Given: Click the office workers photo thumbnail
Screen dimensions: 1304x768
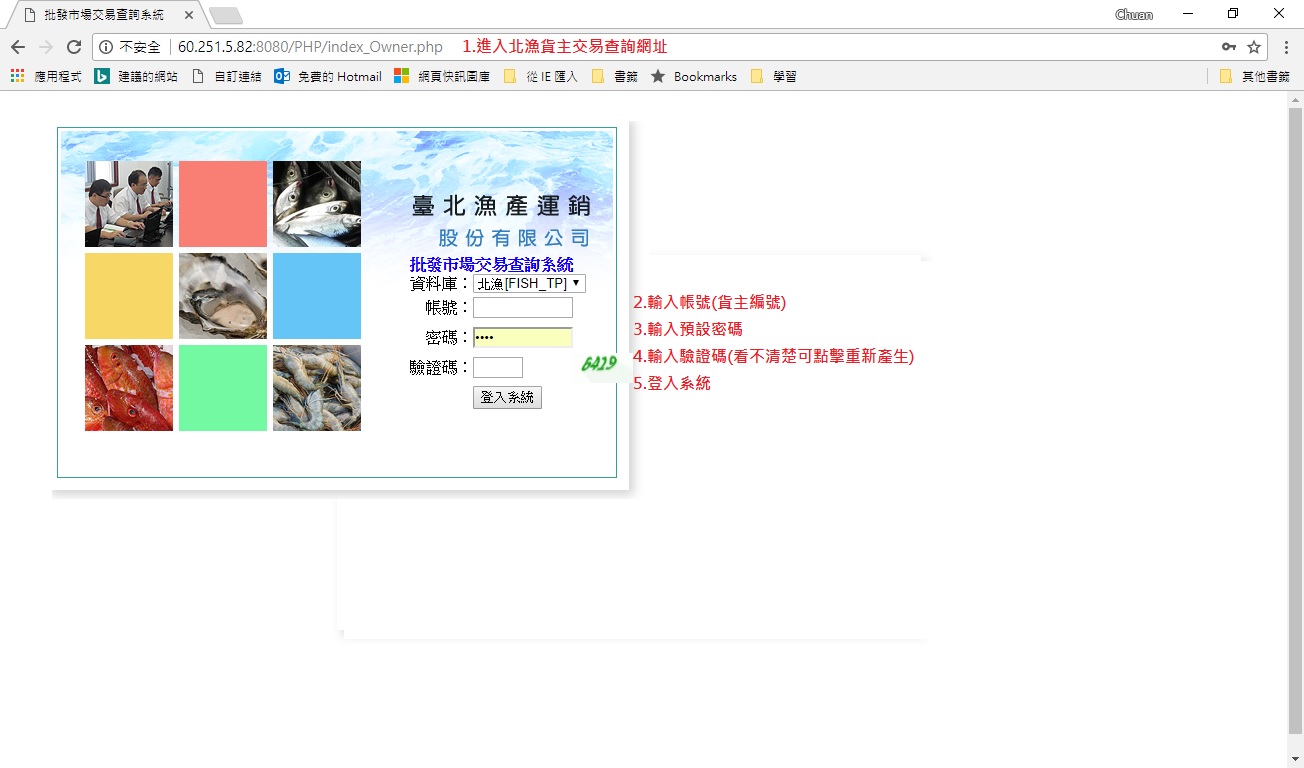Looking at the screenshot, I should [129, 204].
